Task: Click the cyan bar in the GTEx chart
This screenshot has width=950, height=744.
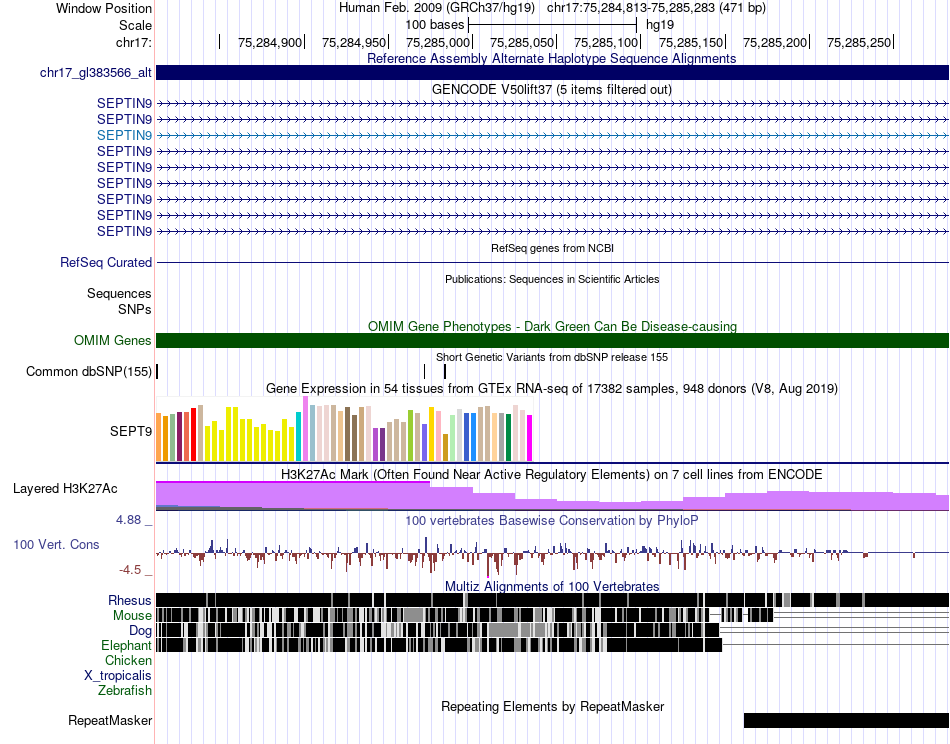Action: click(298, 437)
